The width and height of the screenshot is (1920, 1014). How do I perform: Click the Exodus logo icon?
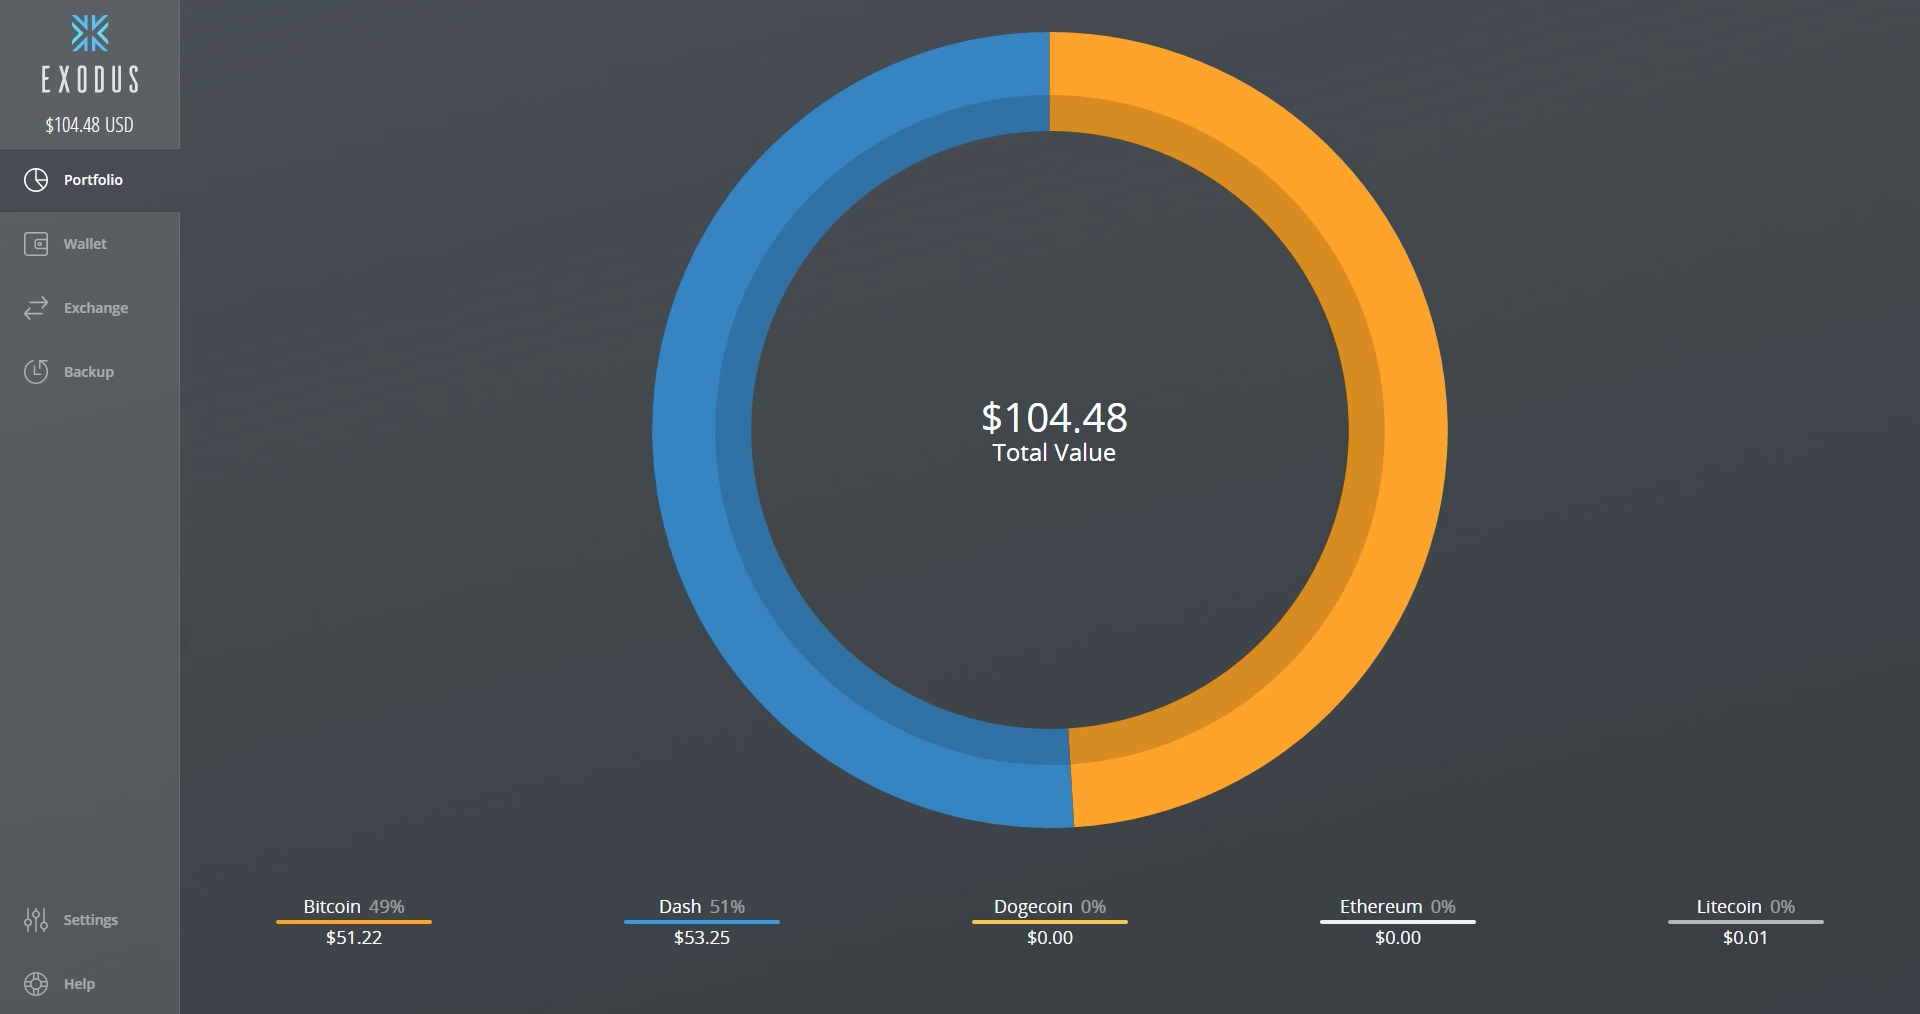coord(90,34)
